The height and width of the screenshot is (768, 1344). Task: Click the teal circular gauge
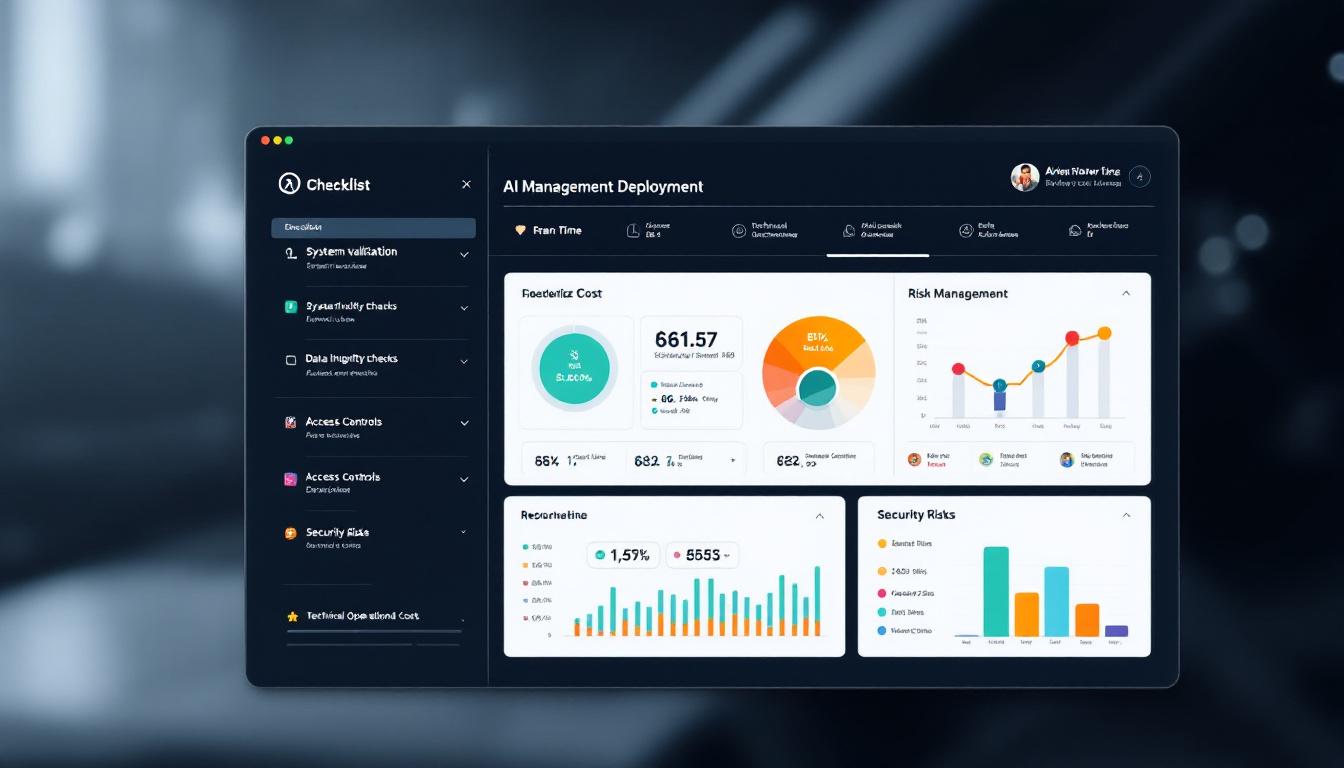[x=574, y=368]
